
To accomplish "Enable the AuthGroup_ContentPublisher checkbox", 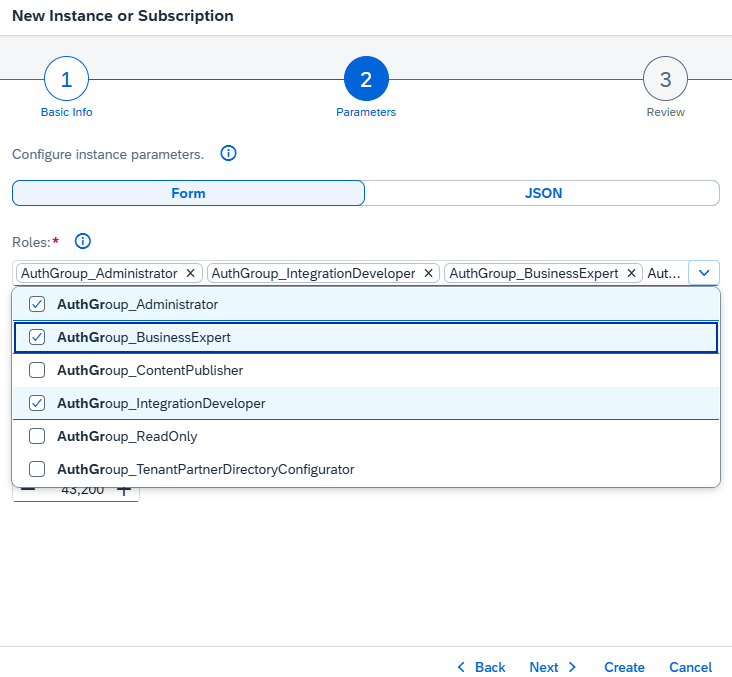I will [x=37, y=370].
